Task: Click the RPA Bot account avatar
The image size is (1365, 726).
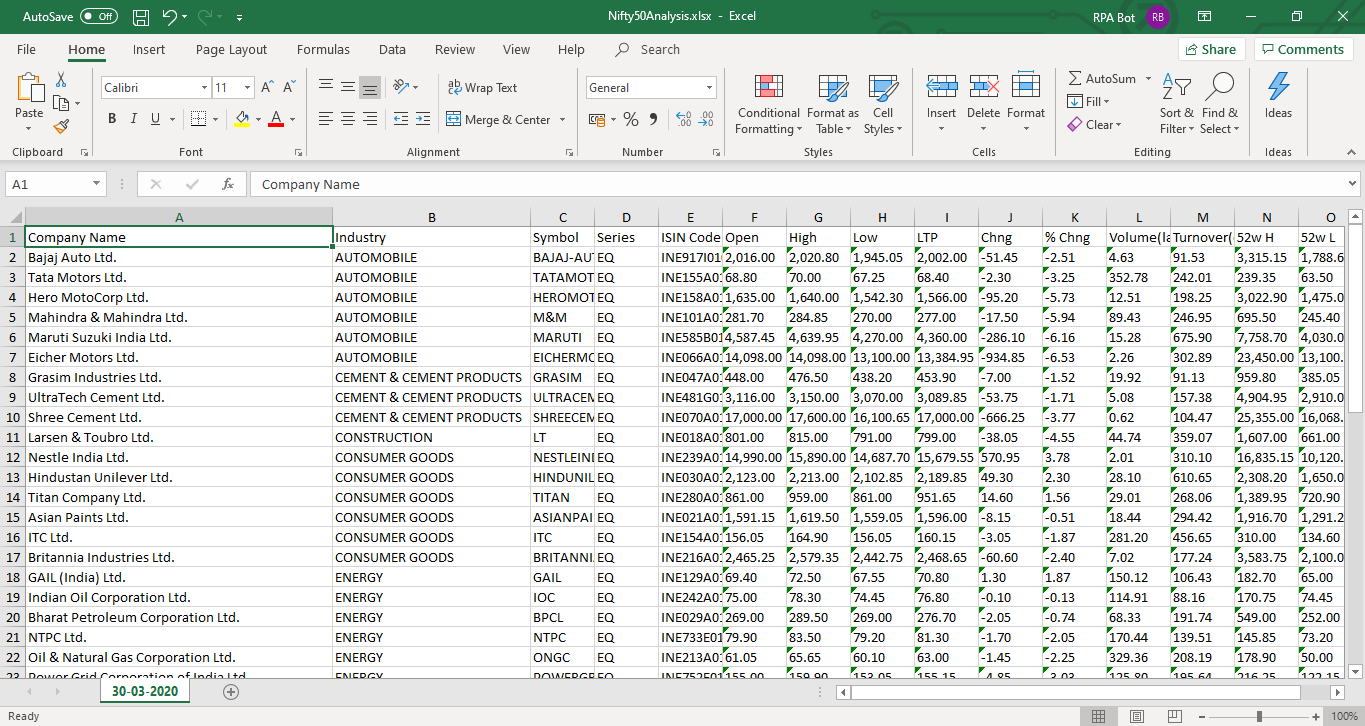Action: [1158, 17]
